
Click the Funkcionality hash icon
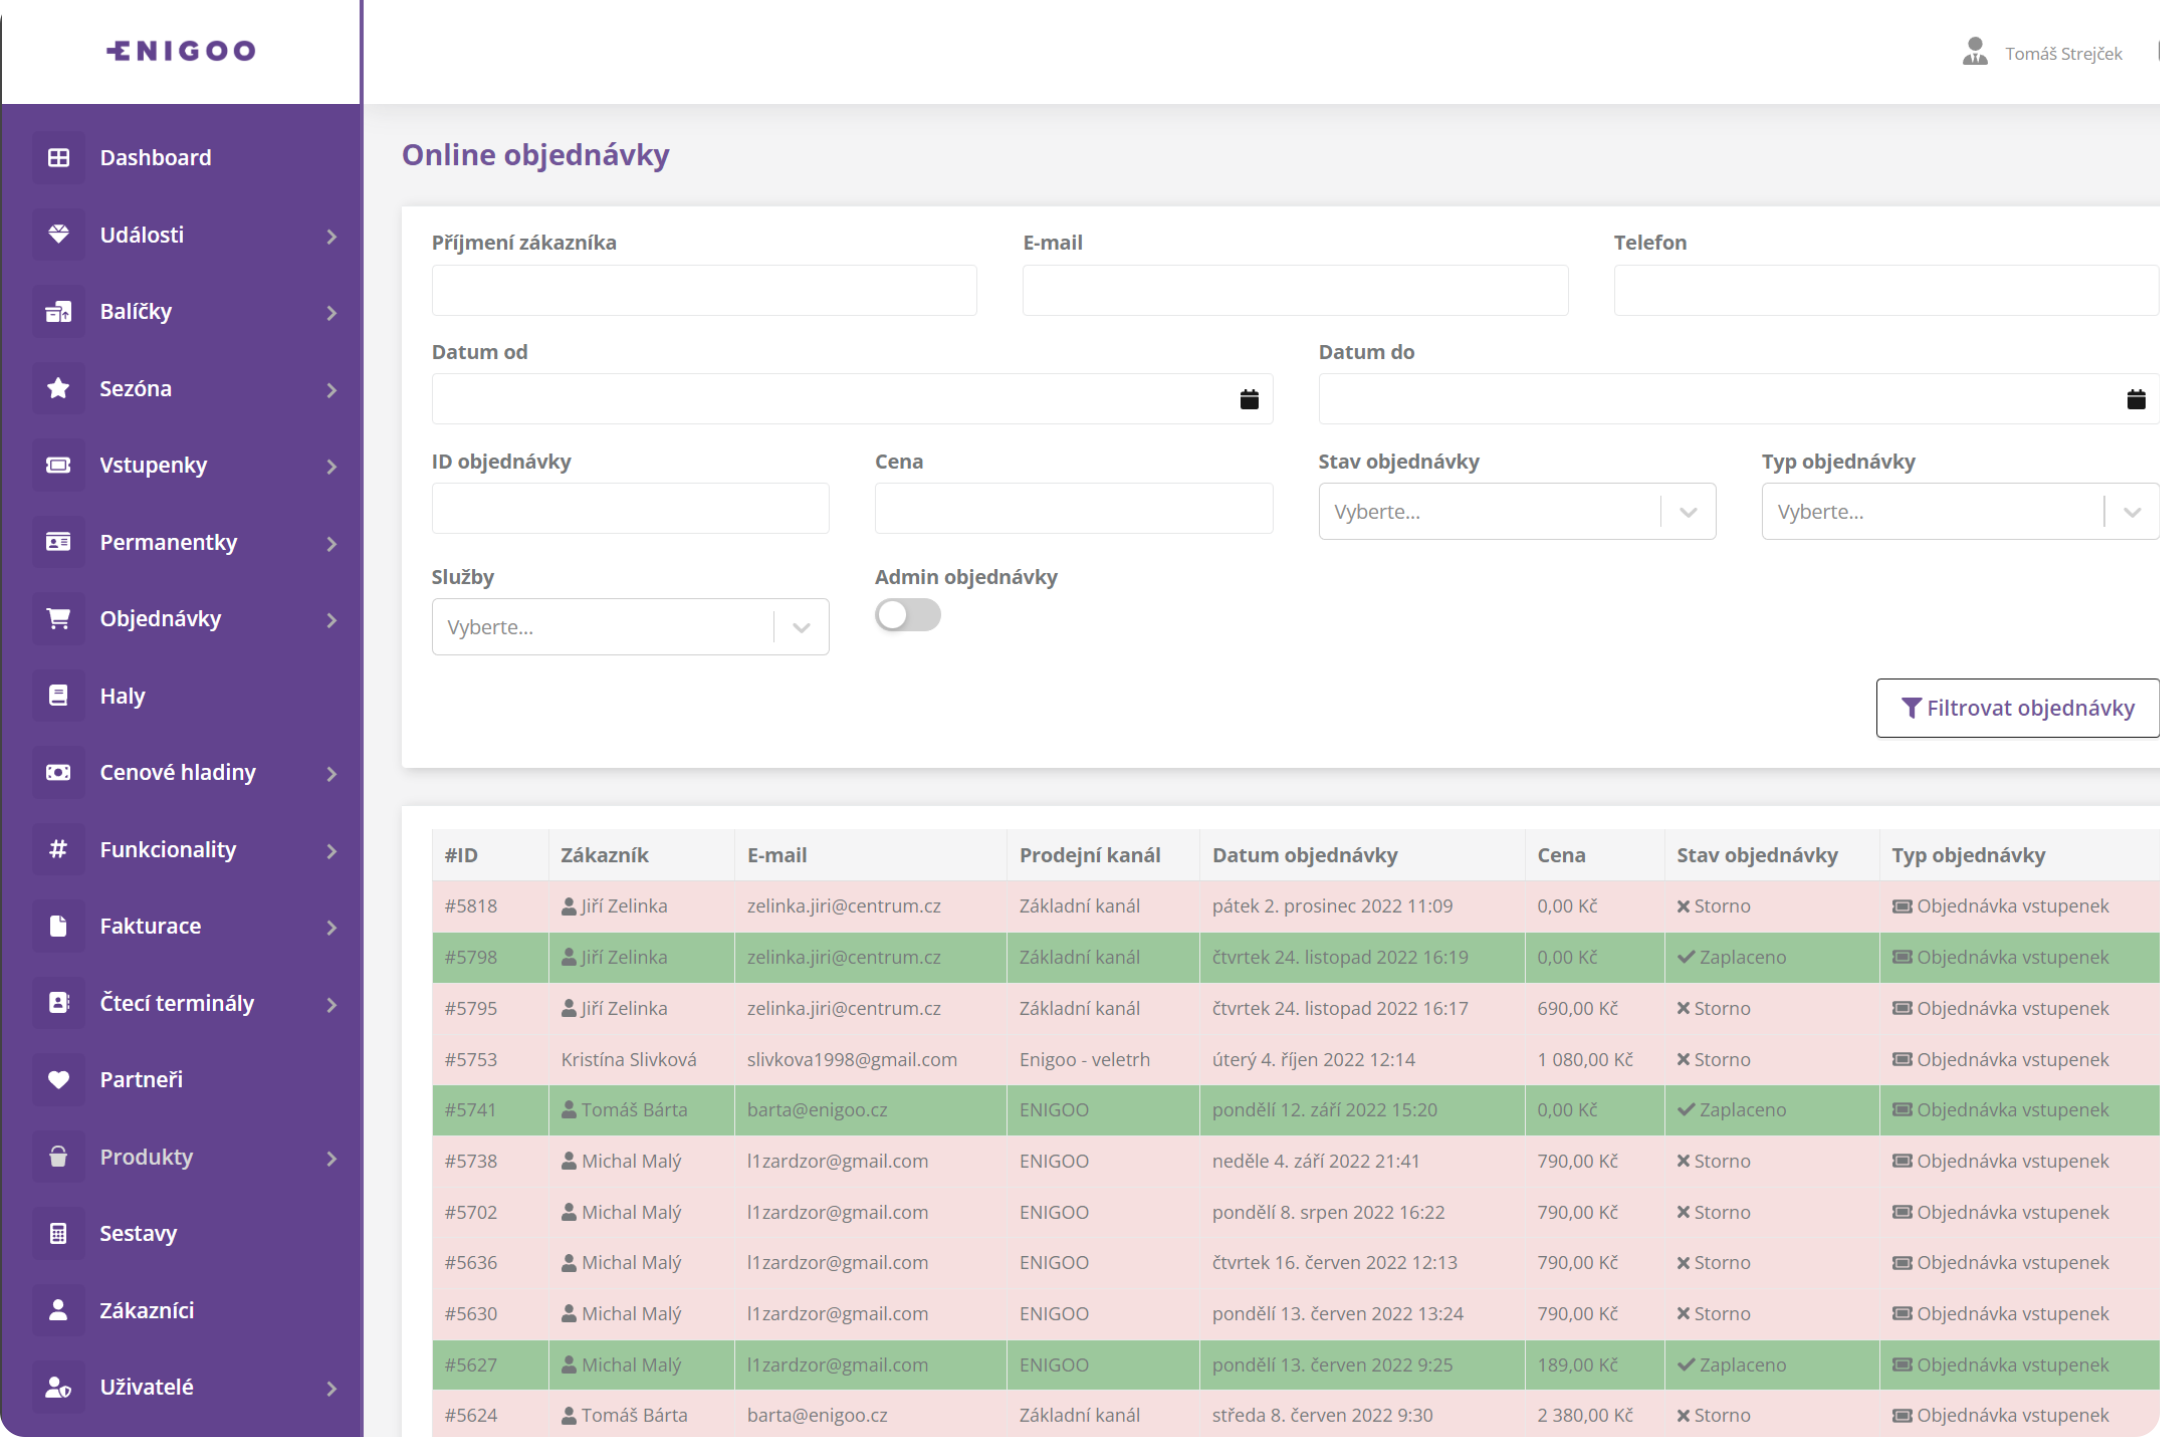(59, 850)
